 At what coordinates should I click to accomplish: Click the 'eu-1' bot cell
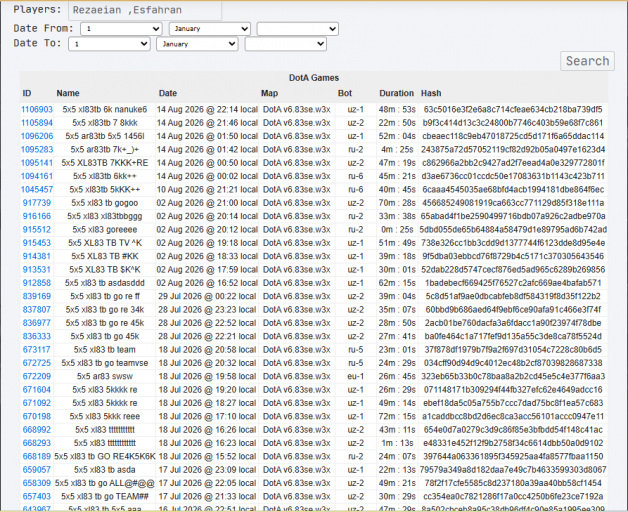(x=356, y=376)
